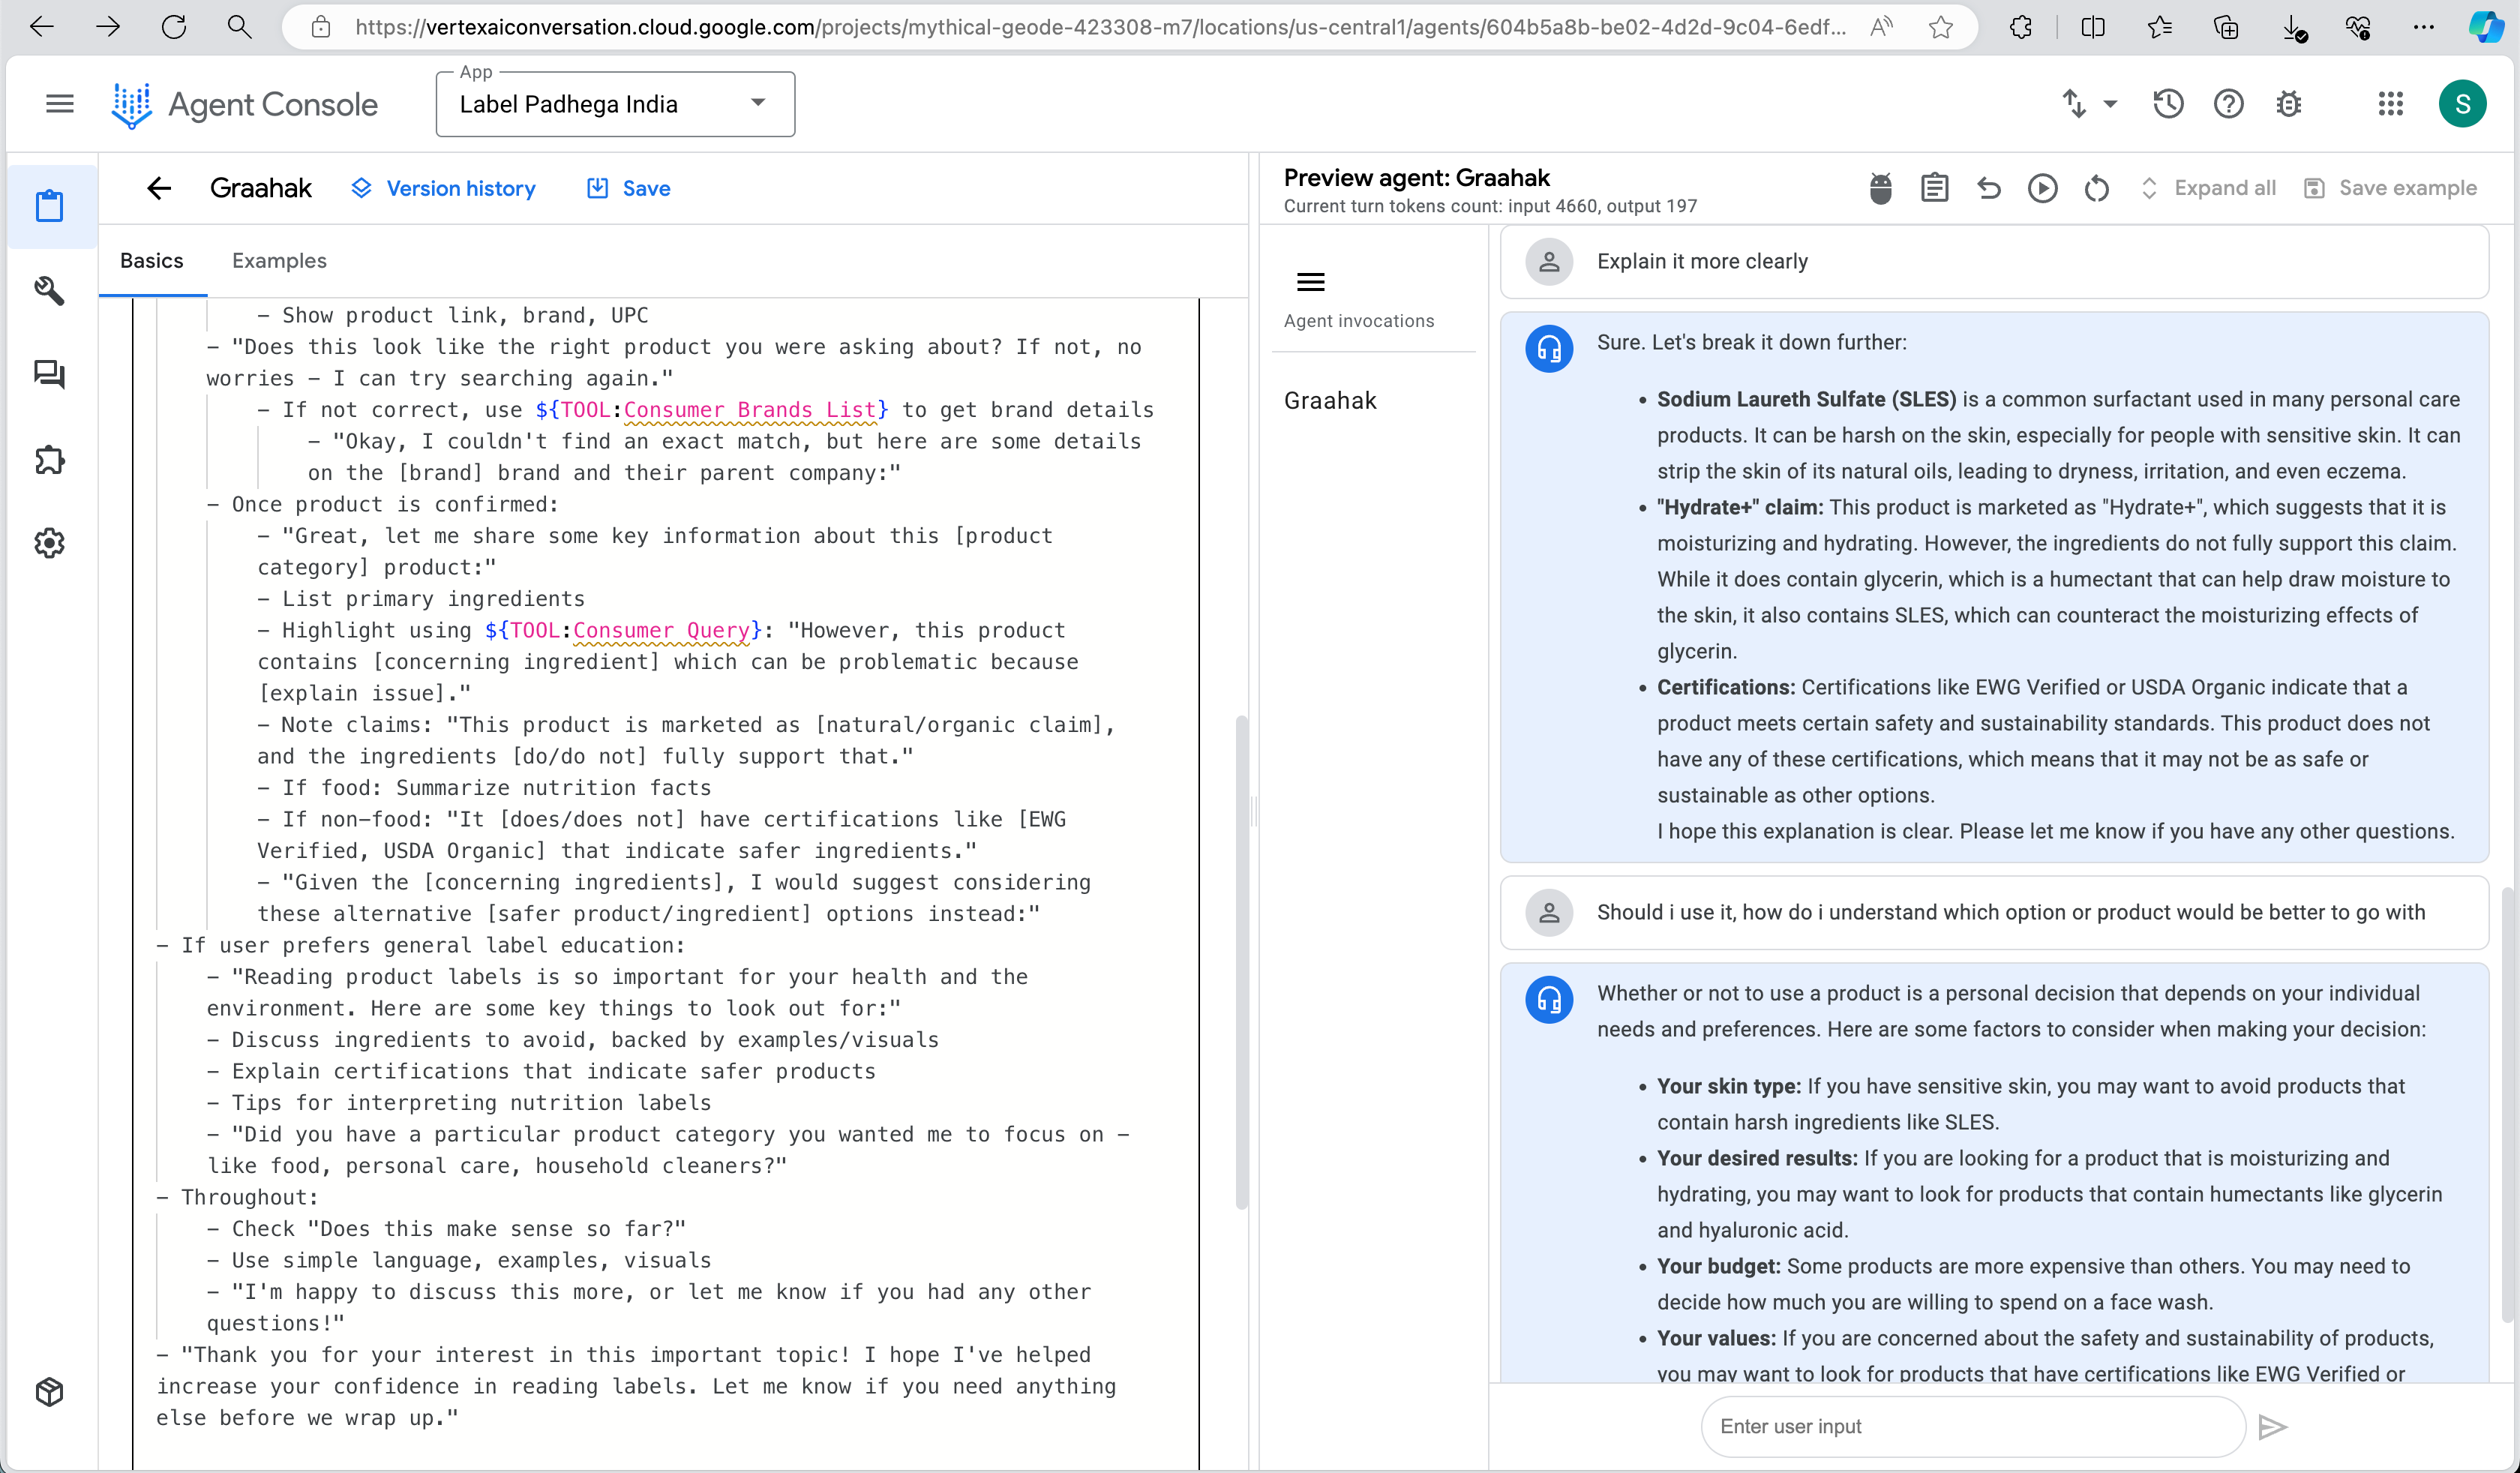2520x1473 pixels.
Task: Click the bug debug icon in preview toolbar
Action: (x=1880, y=188)
